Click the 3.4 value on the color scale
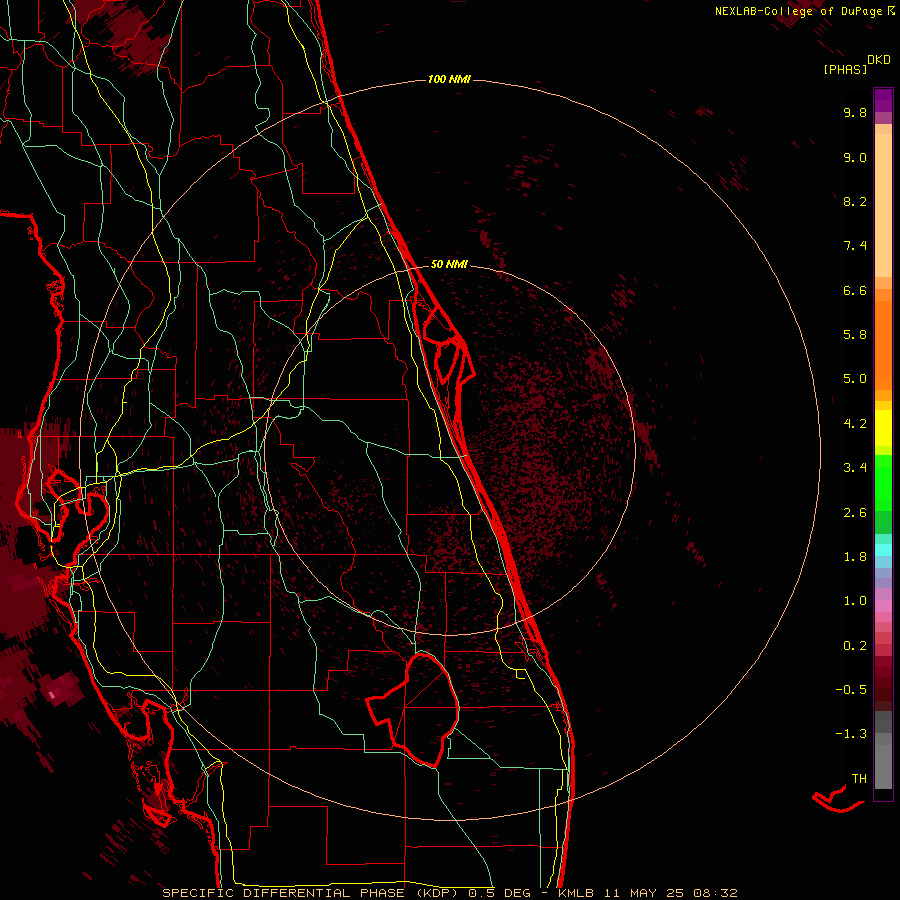This screenshot has height=900, width=900. tap(855, 468)
